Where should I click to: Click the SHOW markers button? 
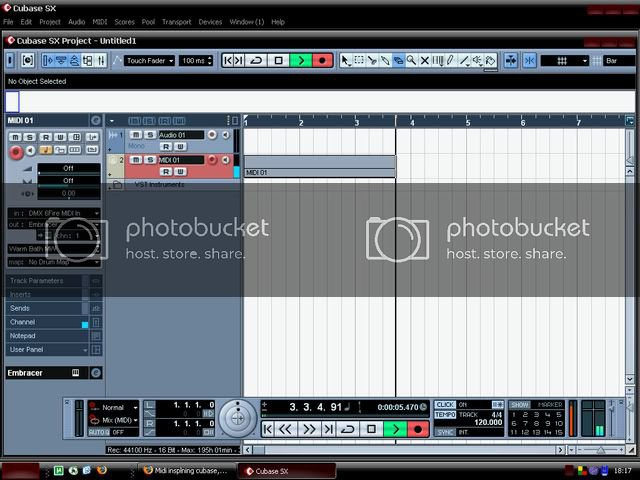pos(520,404)
